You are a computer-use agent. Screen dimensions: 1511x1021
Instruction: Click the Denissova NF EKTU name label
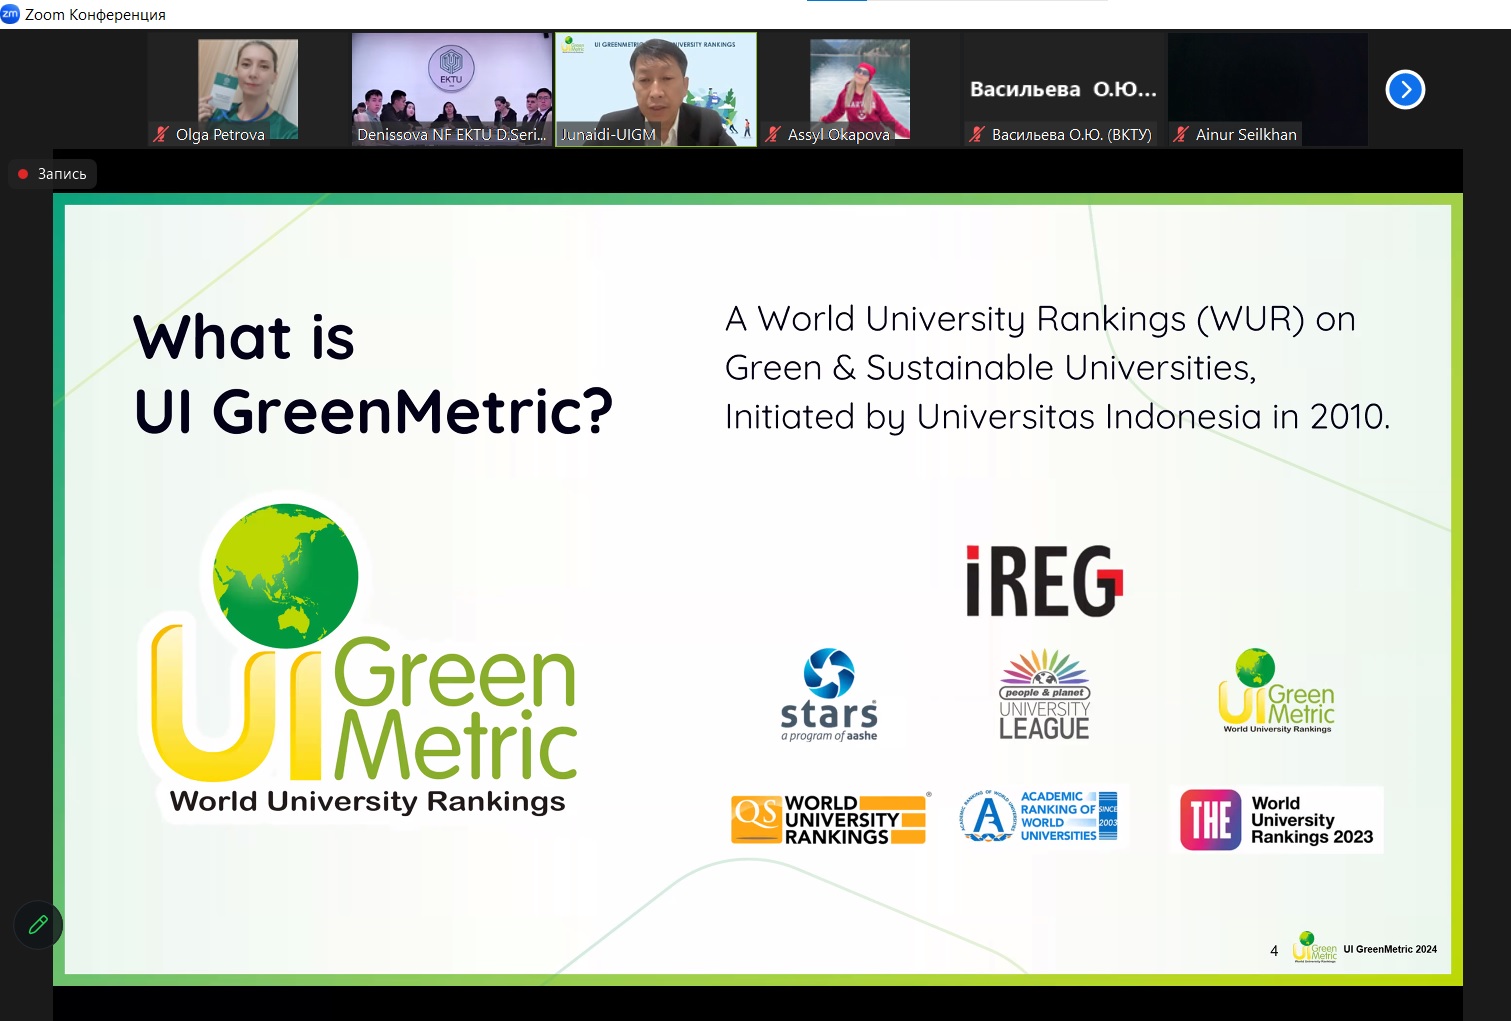tap(452, 134)
